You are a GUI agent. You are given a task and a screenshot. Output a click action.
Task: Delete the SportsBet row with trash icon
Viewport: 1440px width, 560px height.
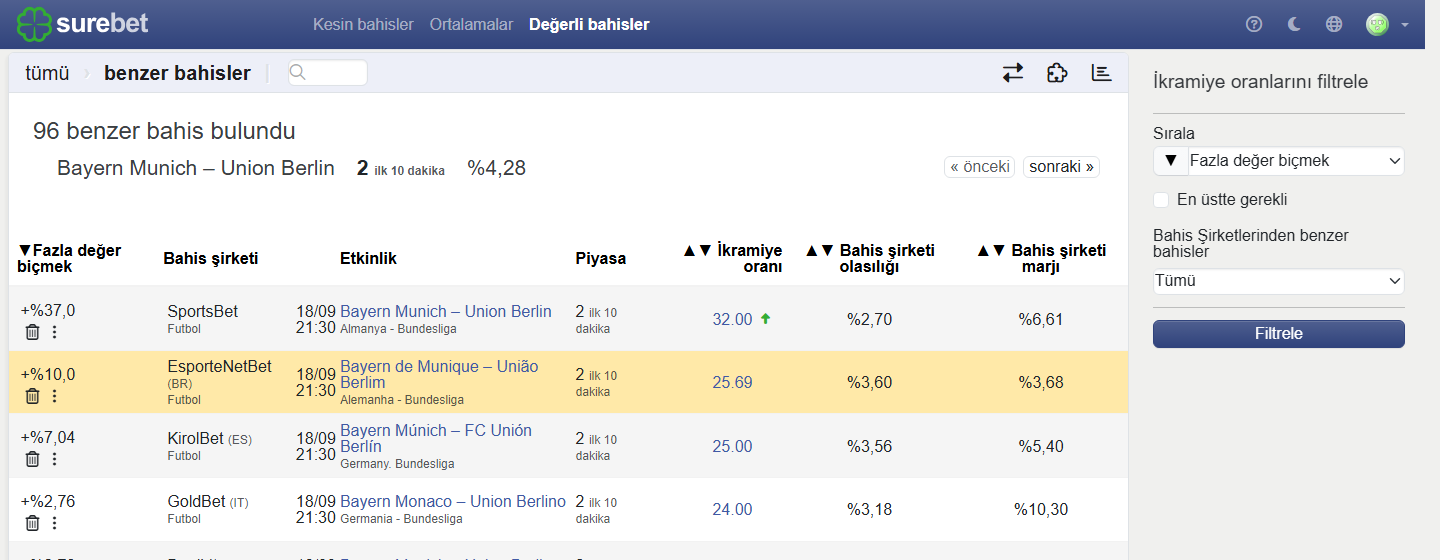[x=32, y=332]
